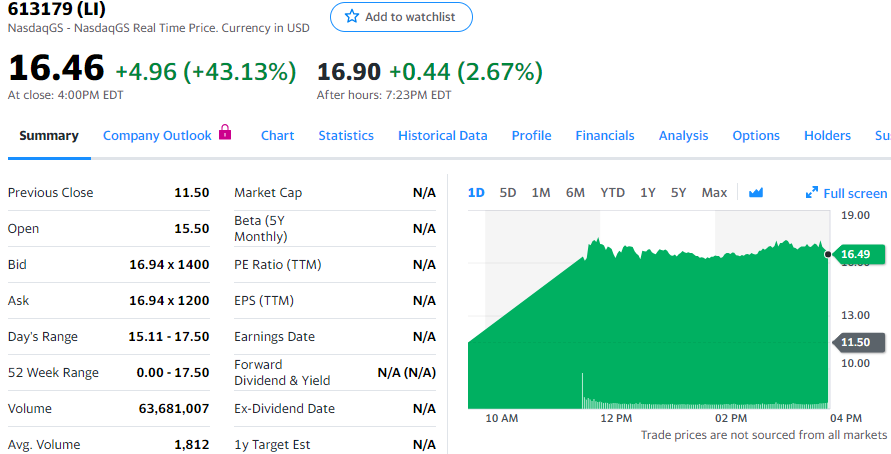The image size is (891, 454).
Task: Go to the Statistics tab
Action: click(x=346, y=136)
